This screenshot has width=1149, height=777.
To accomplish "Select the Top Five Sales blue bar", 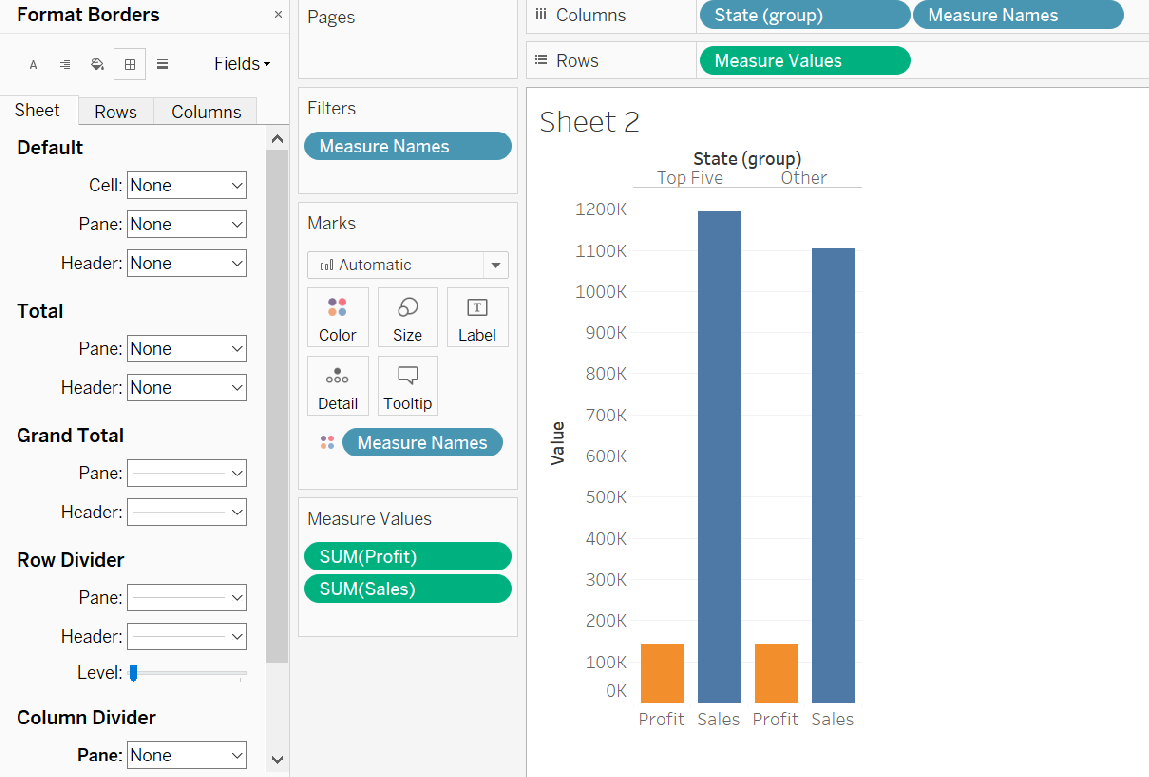I will click(719, 457).
